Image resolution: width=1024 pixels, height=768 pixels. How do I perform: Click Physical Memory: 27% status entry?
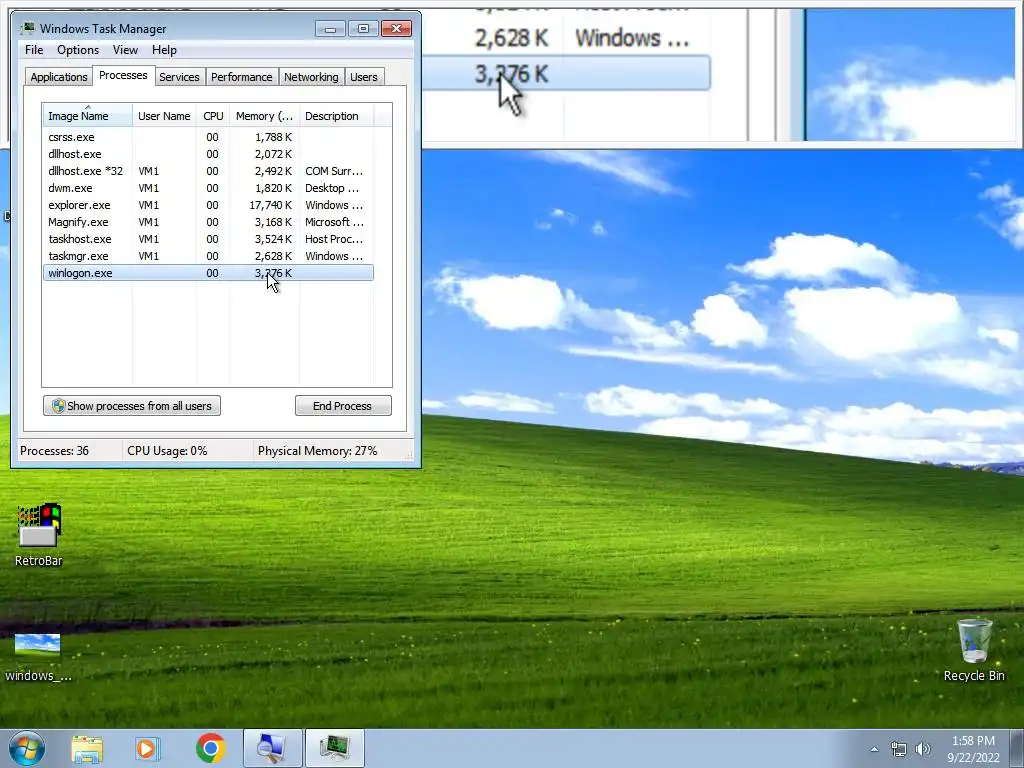coord(317,451)
